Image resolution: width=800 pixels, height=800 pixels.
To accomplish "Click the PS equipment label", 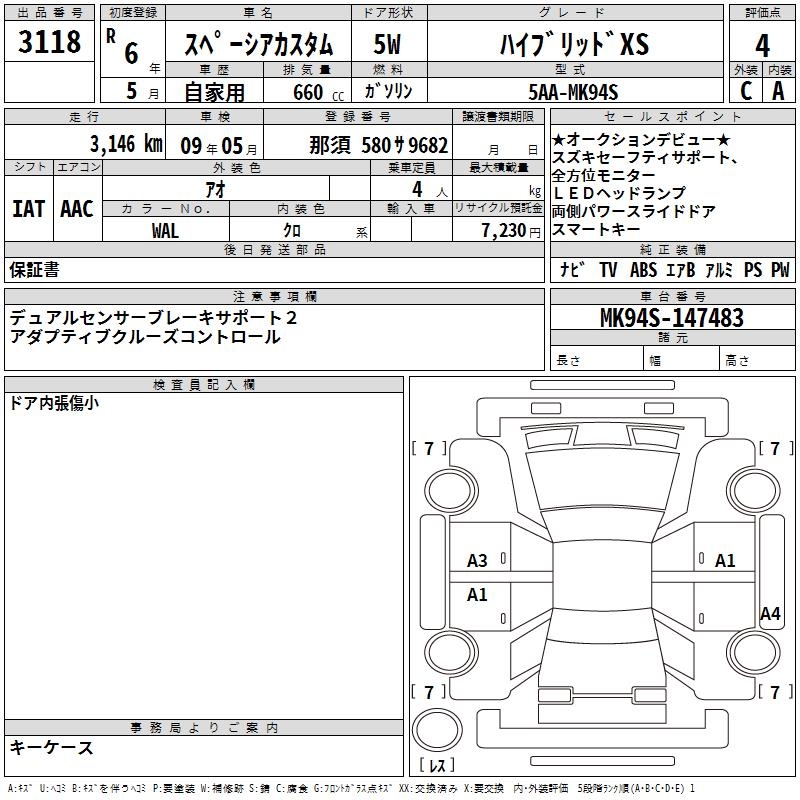I will coord(753,269).
